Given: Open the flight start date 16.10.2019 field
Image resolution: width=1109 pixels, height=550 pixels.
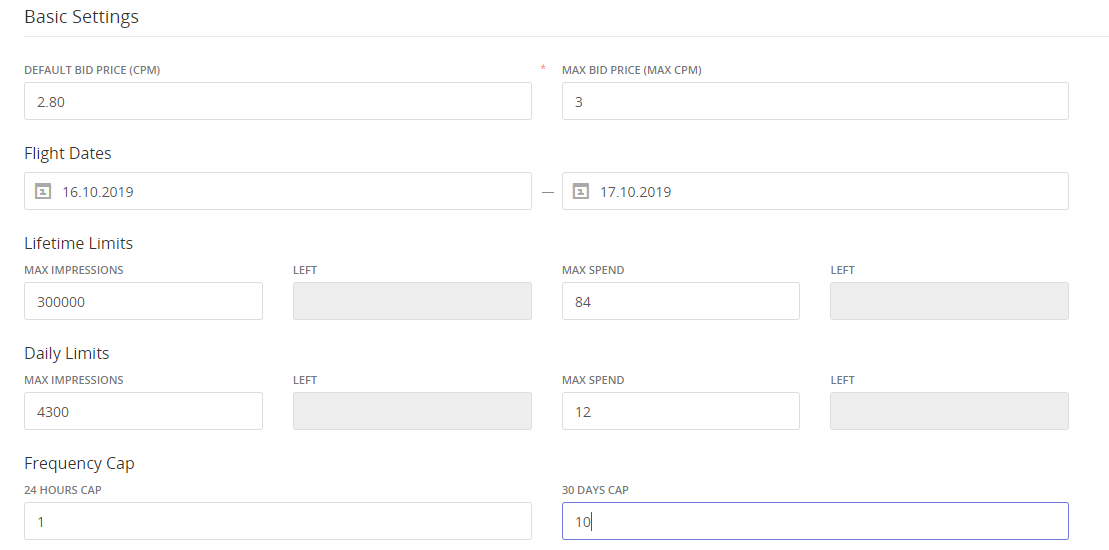Looking at the screenshot, I should [x=290, y=191].
